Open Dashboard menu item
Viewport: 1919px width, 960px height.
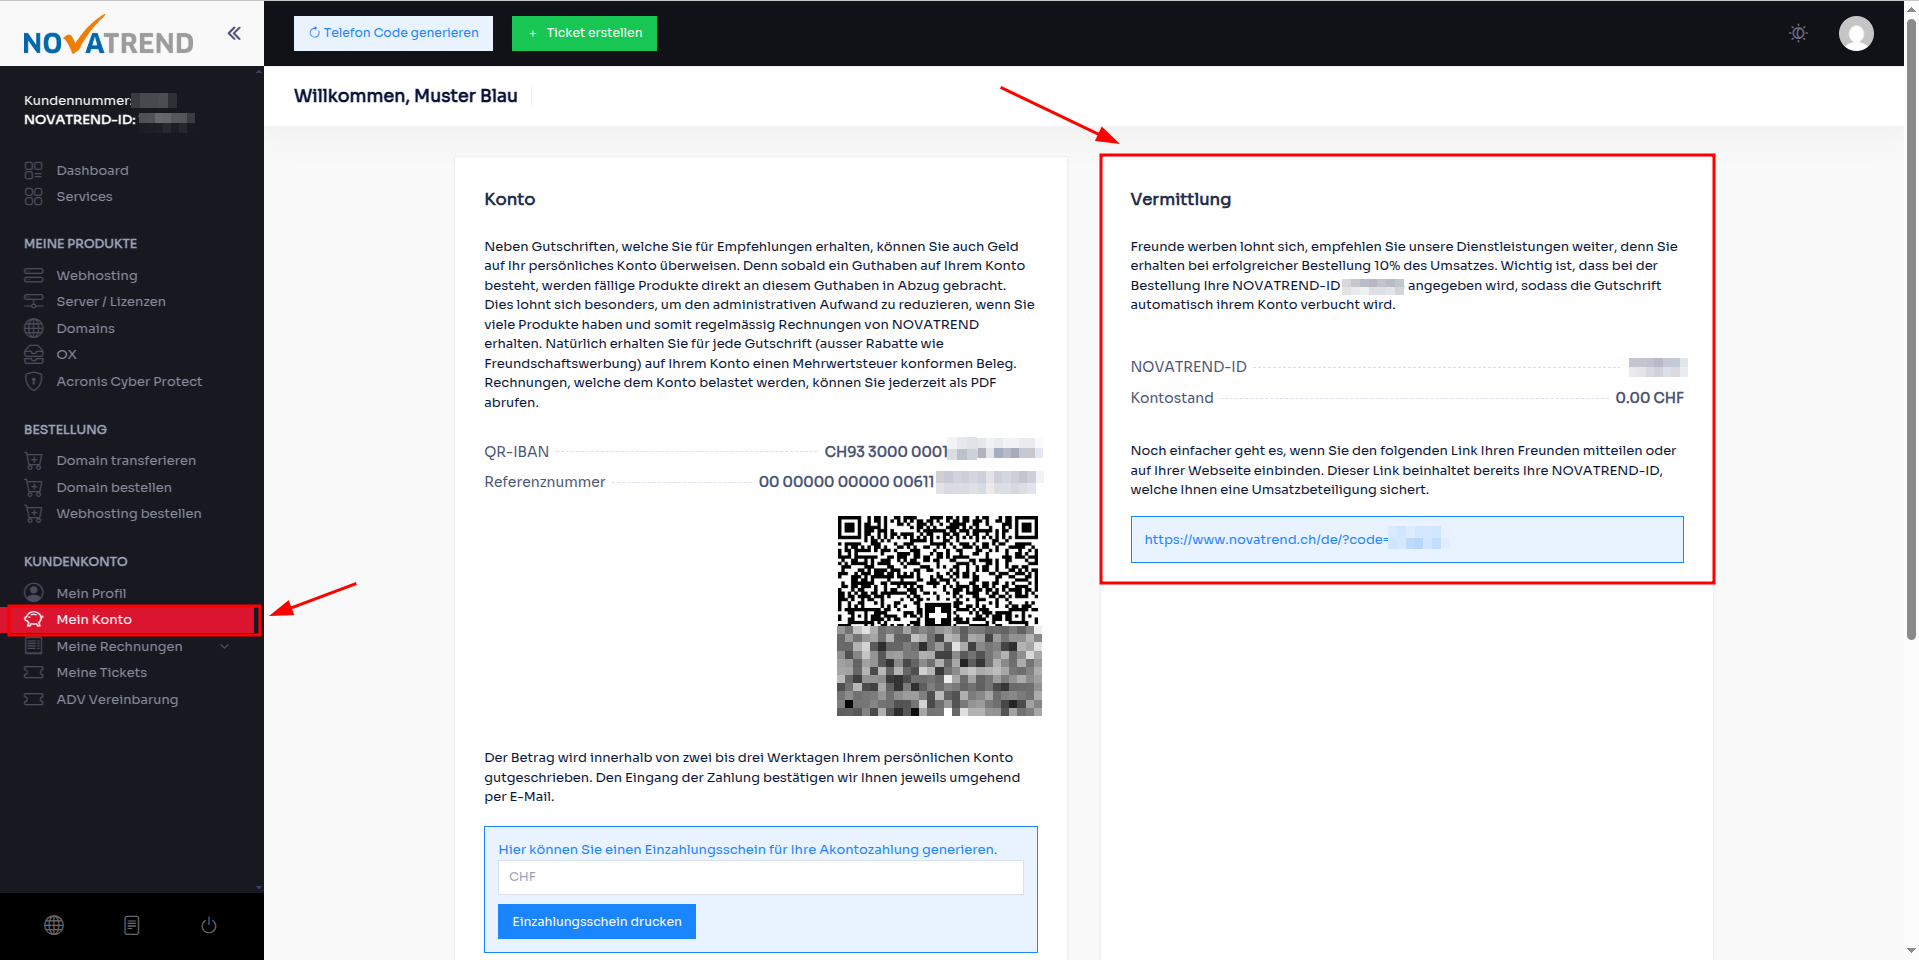tap(92, 170)
